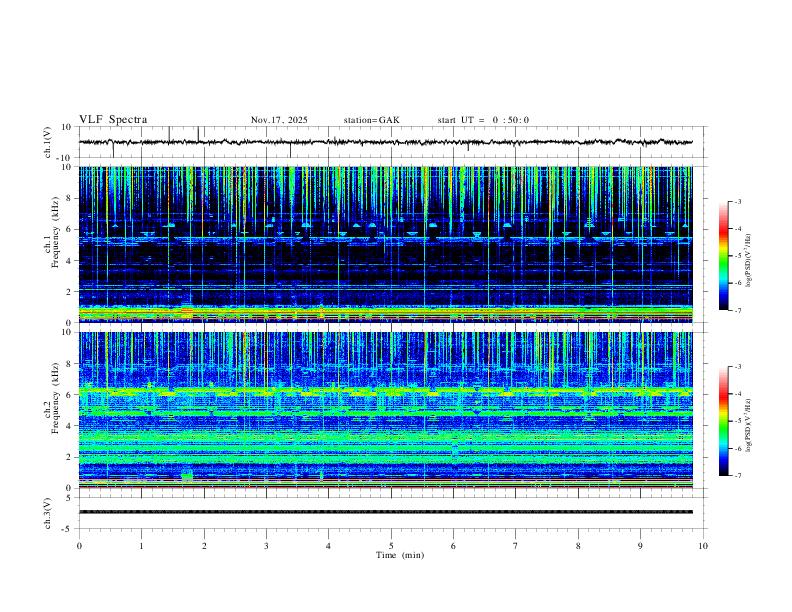Viewport: 792px width, 612px height.
Task: Click the time axis tick label '10'
Action: click(703, 546)
